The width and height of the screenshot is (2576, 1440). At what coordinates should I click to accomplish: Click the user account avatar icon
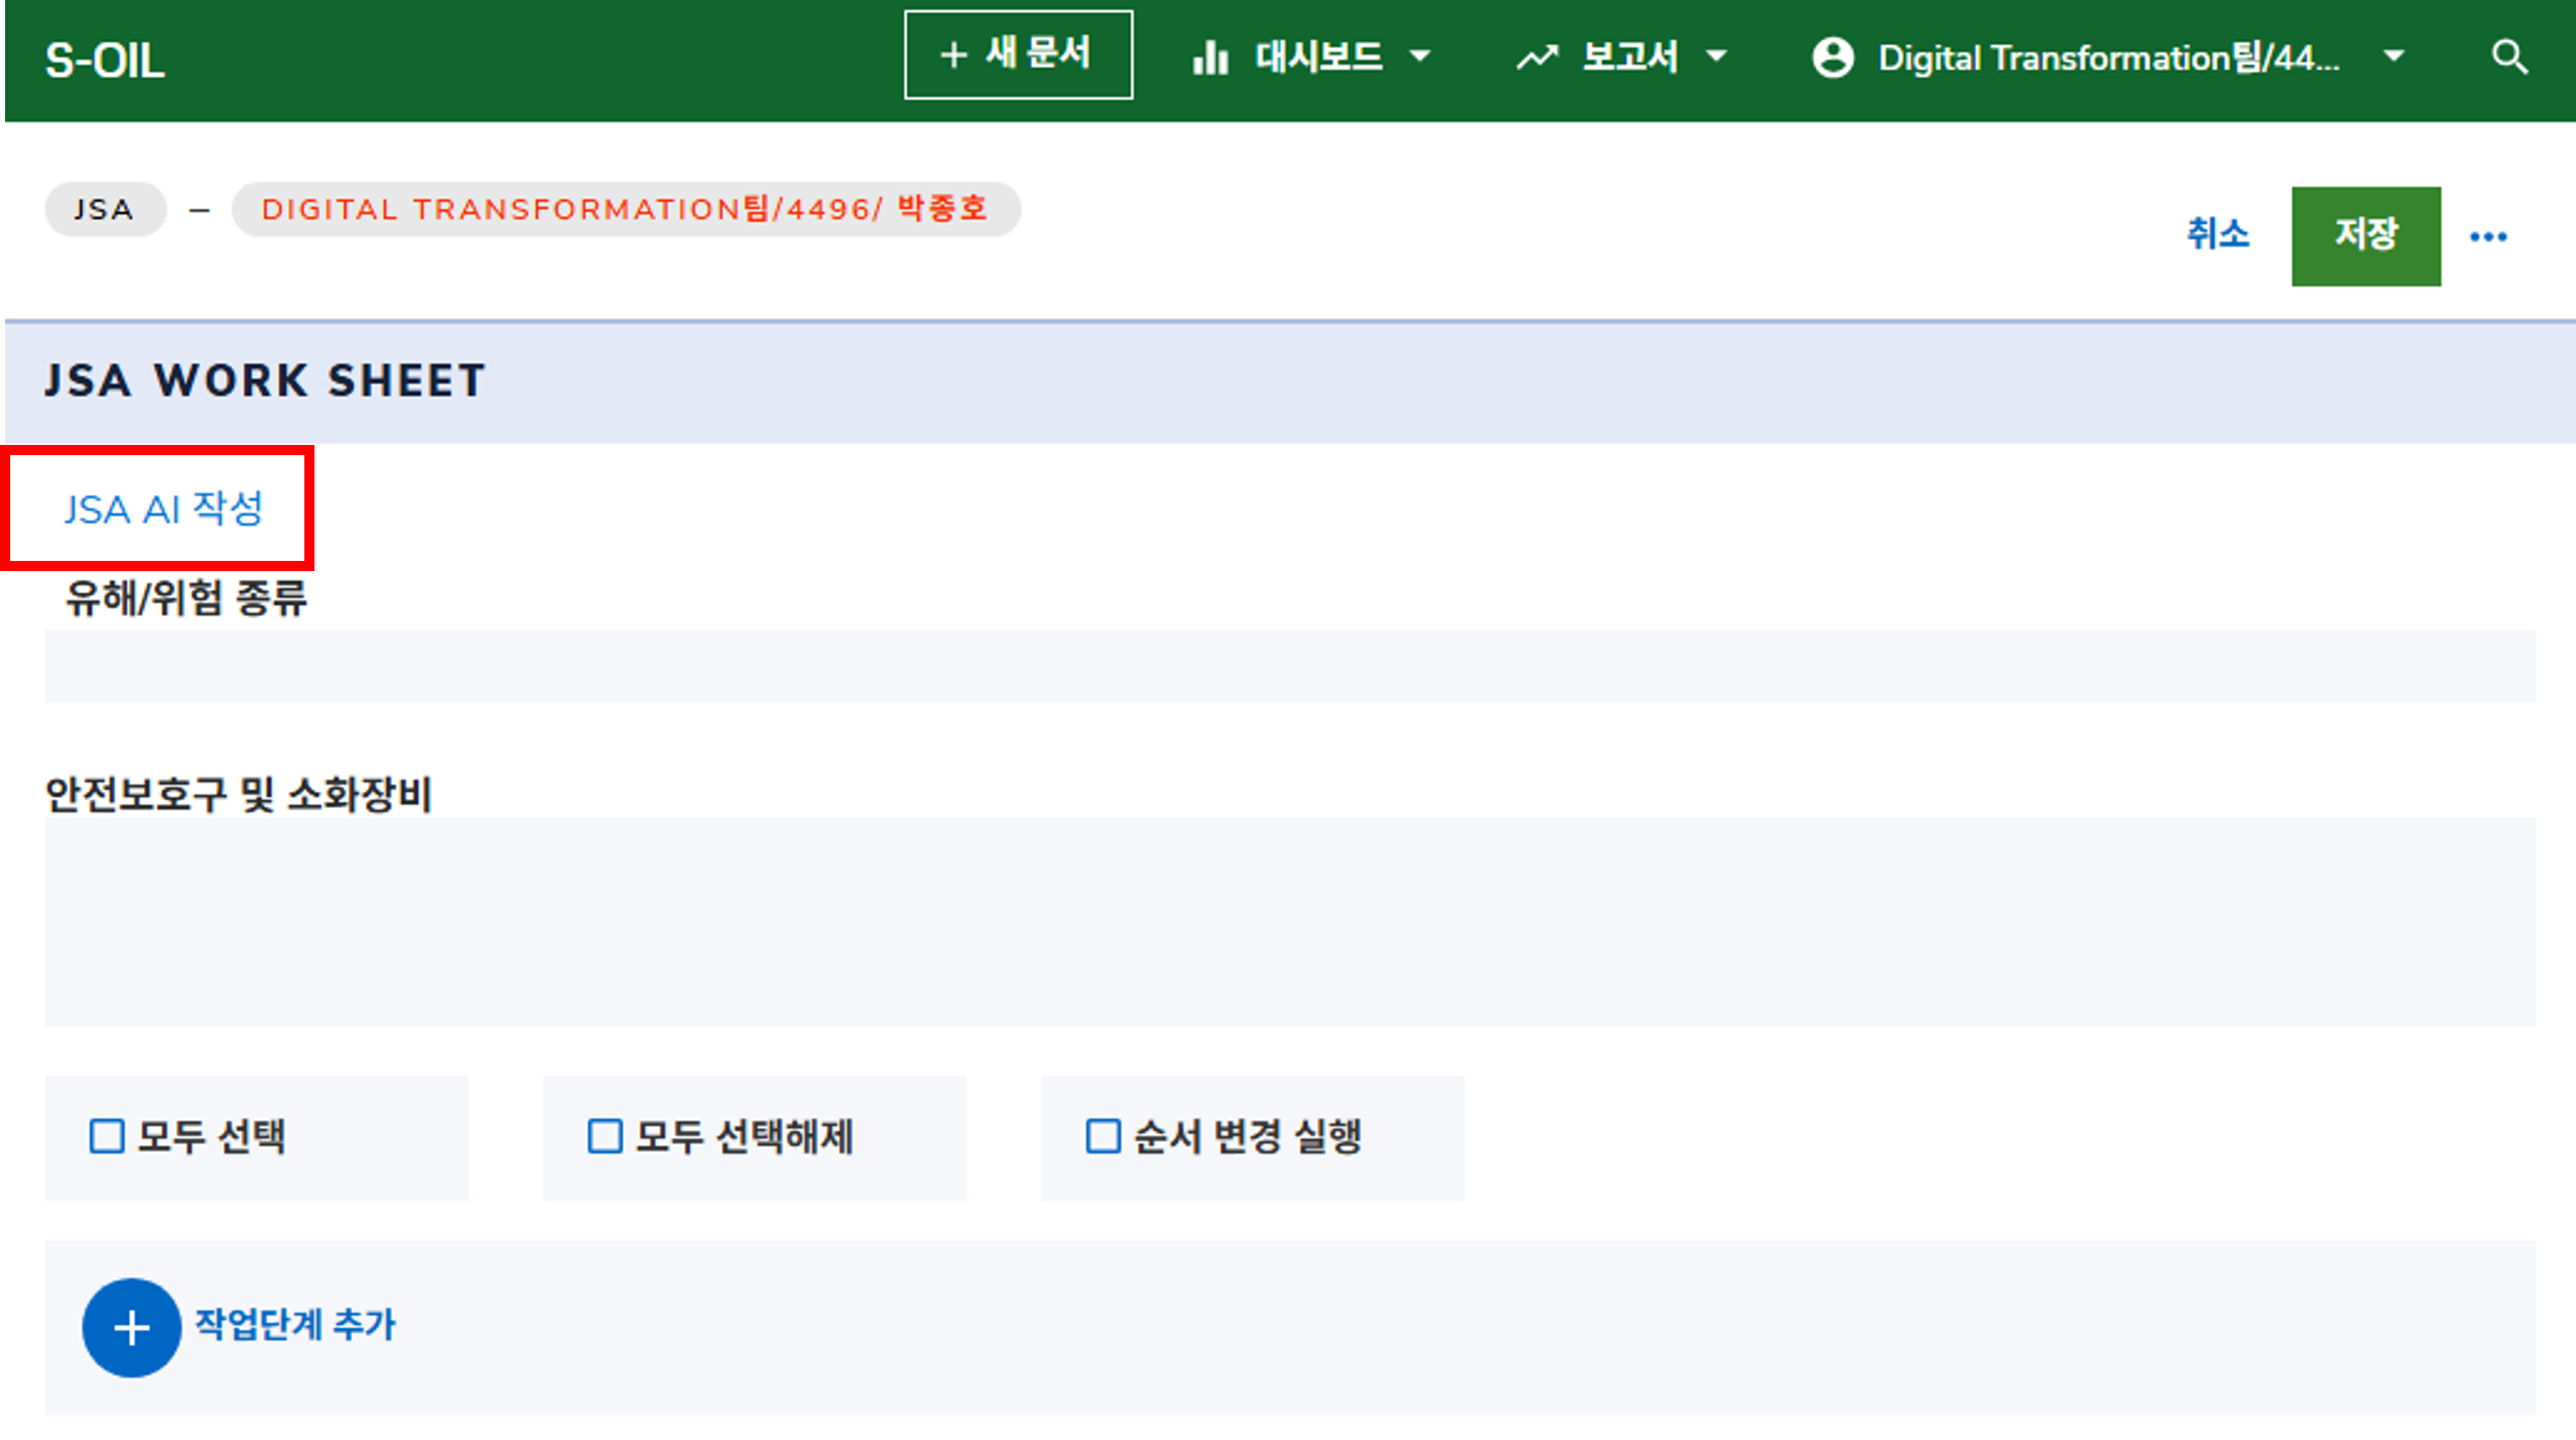coord(1833,58)
